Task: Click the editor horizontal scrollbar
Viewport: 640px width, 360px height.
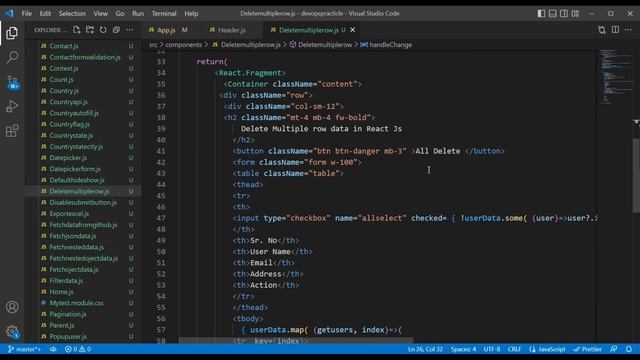Action: click(x=296, y=340)
